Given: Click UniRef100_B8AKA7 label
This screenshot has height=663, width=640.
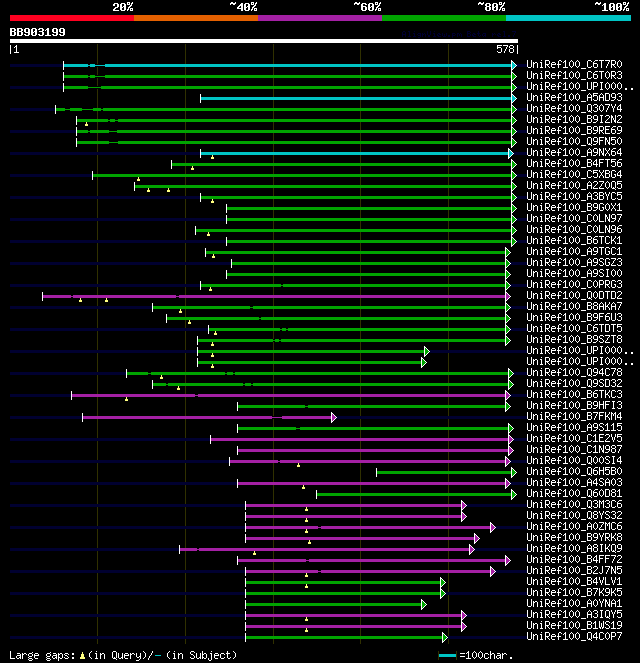Looking at the screenshot, I should 574,306.
